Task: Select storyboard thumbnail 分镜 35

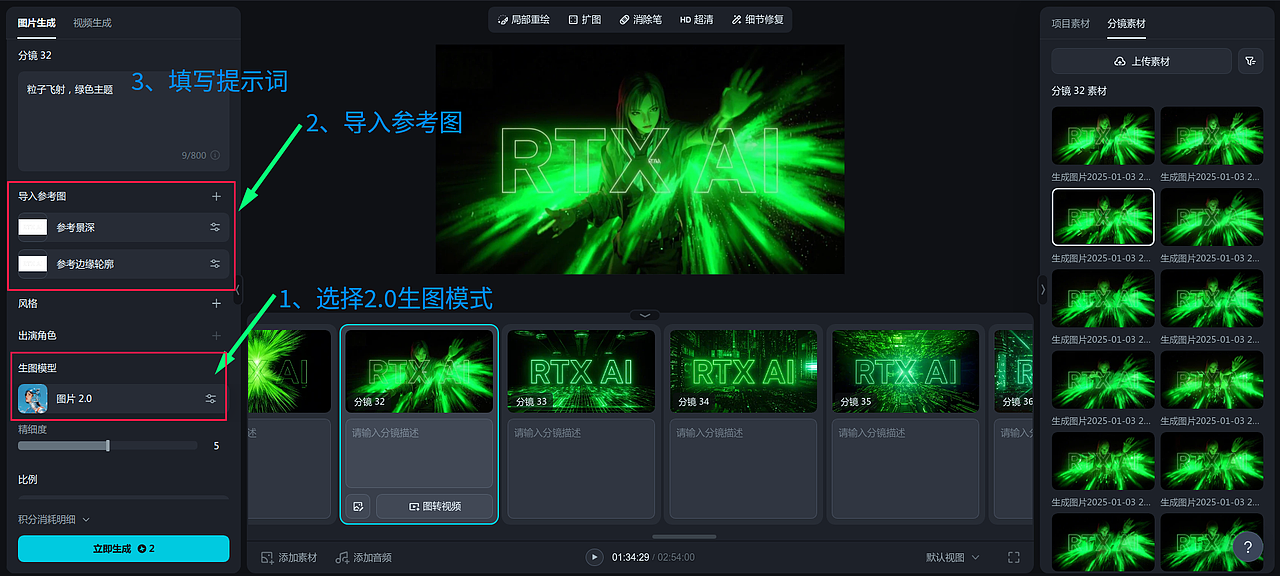Action: (x=905, y=371)
